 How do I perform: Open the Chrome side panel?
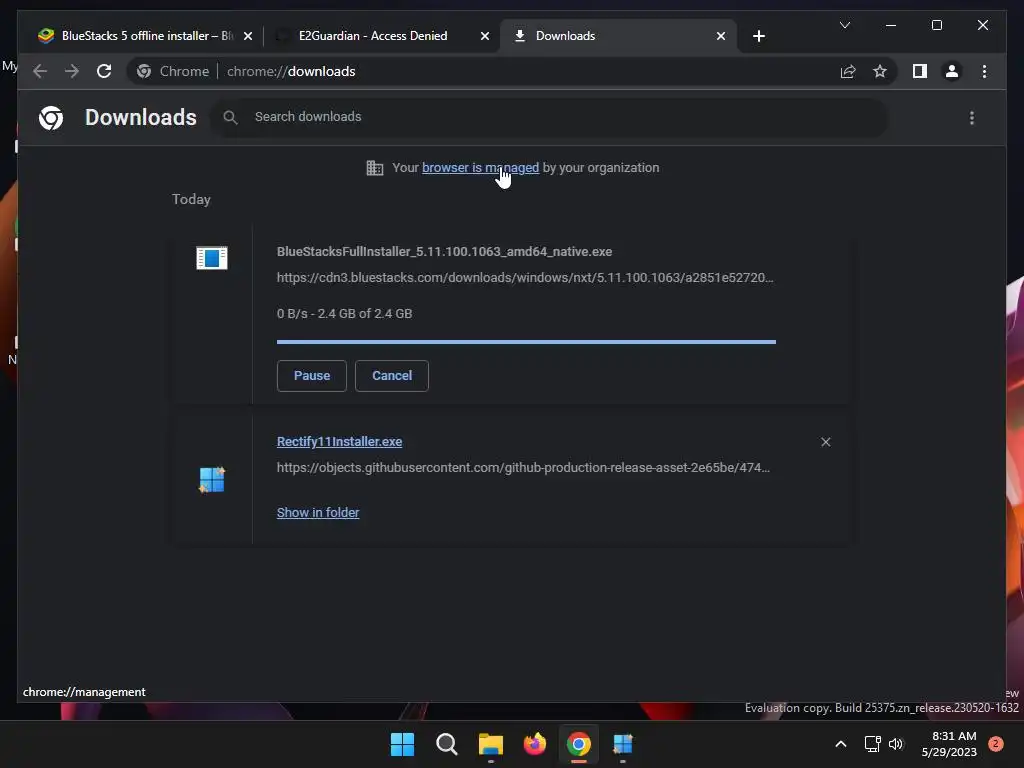click(x=920, y=71)
